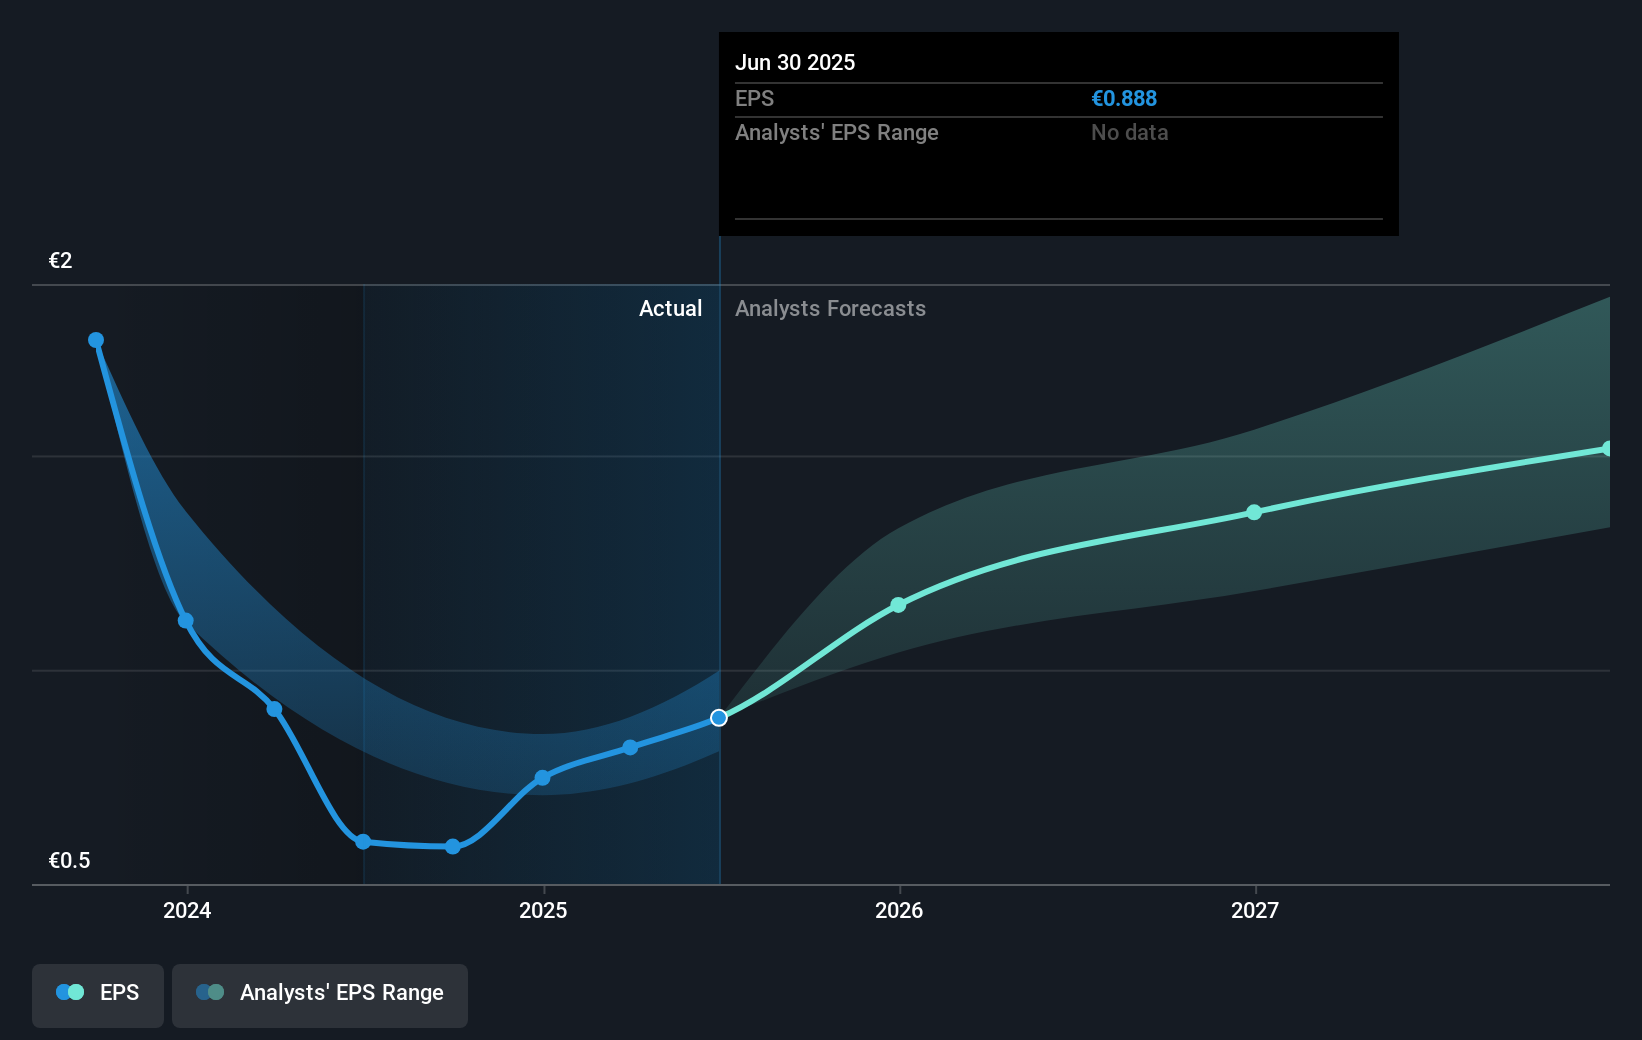Click the 2024 x-axis label
This screenshot has width=1642, height=1040.
pyautogui.click(x=187, y=911)
